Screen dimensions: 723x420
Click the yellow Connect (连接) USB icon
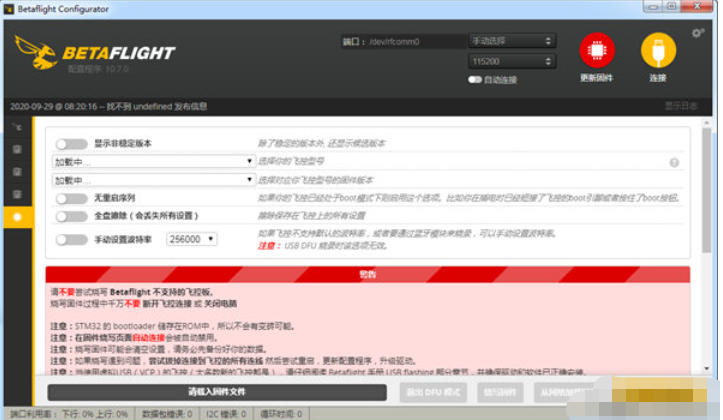(x=658, y=50)
